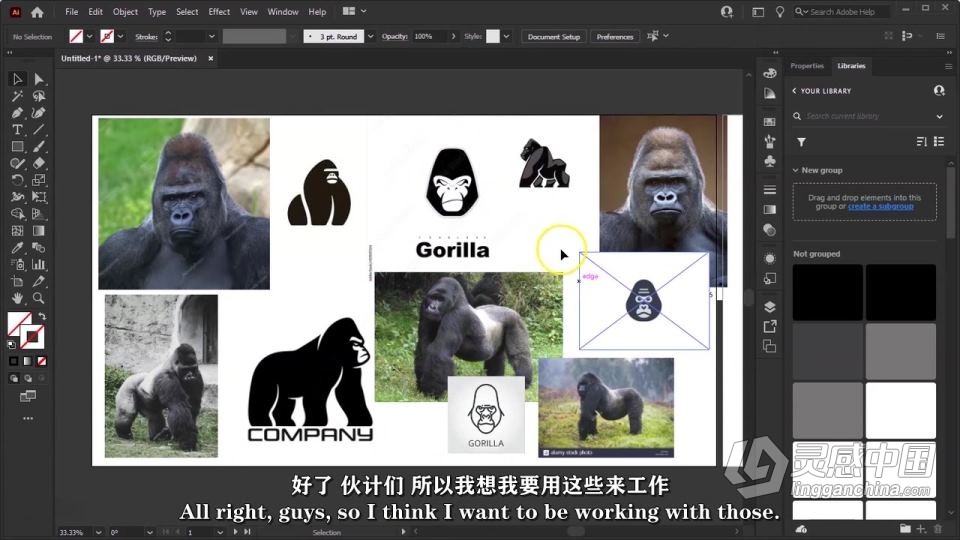Click the Fill color swatch in toolbar
The image size is (960, 540).
(18, 323)
